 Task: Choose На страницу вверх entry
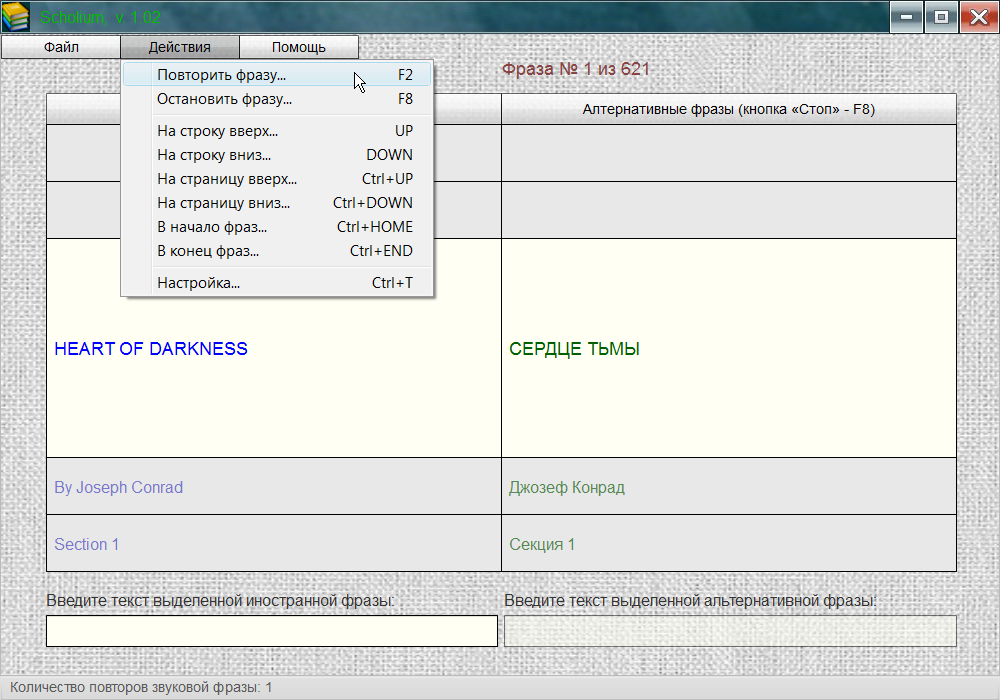(227, 179)
